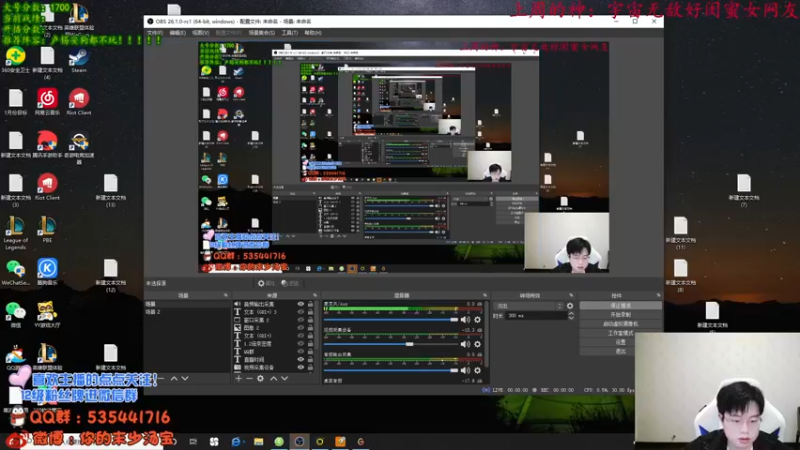Viewport: 800px width, 450px height.
Task: Pop out the 转场特效 dock with header icon
Action: click(571, 295)
